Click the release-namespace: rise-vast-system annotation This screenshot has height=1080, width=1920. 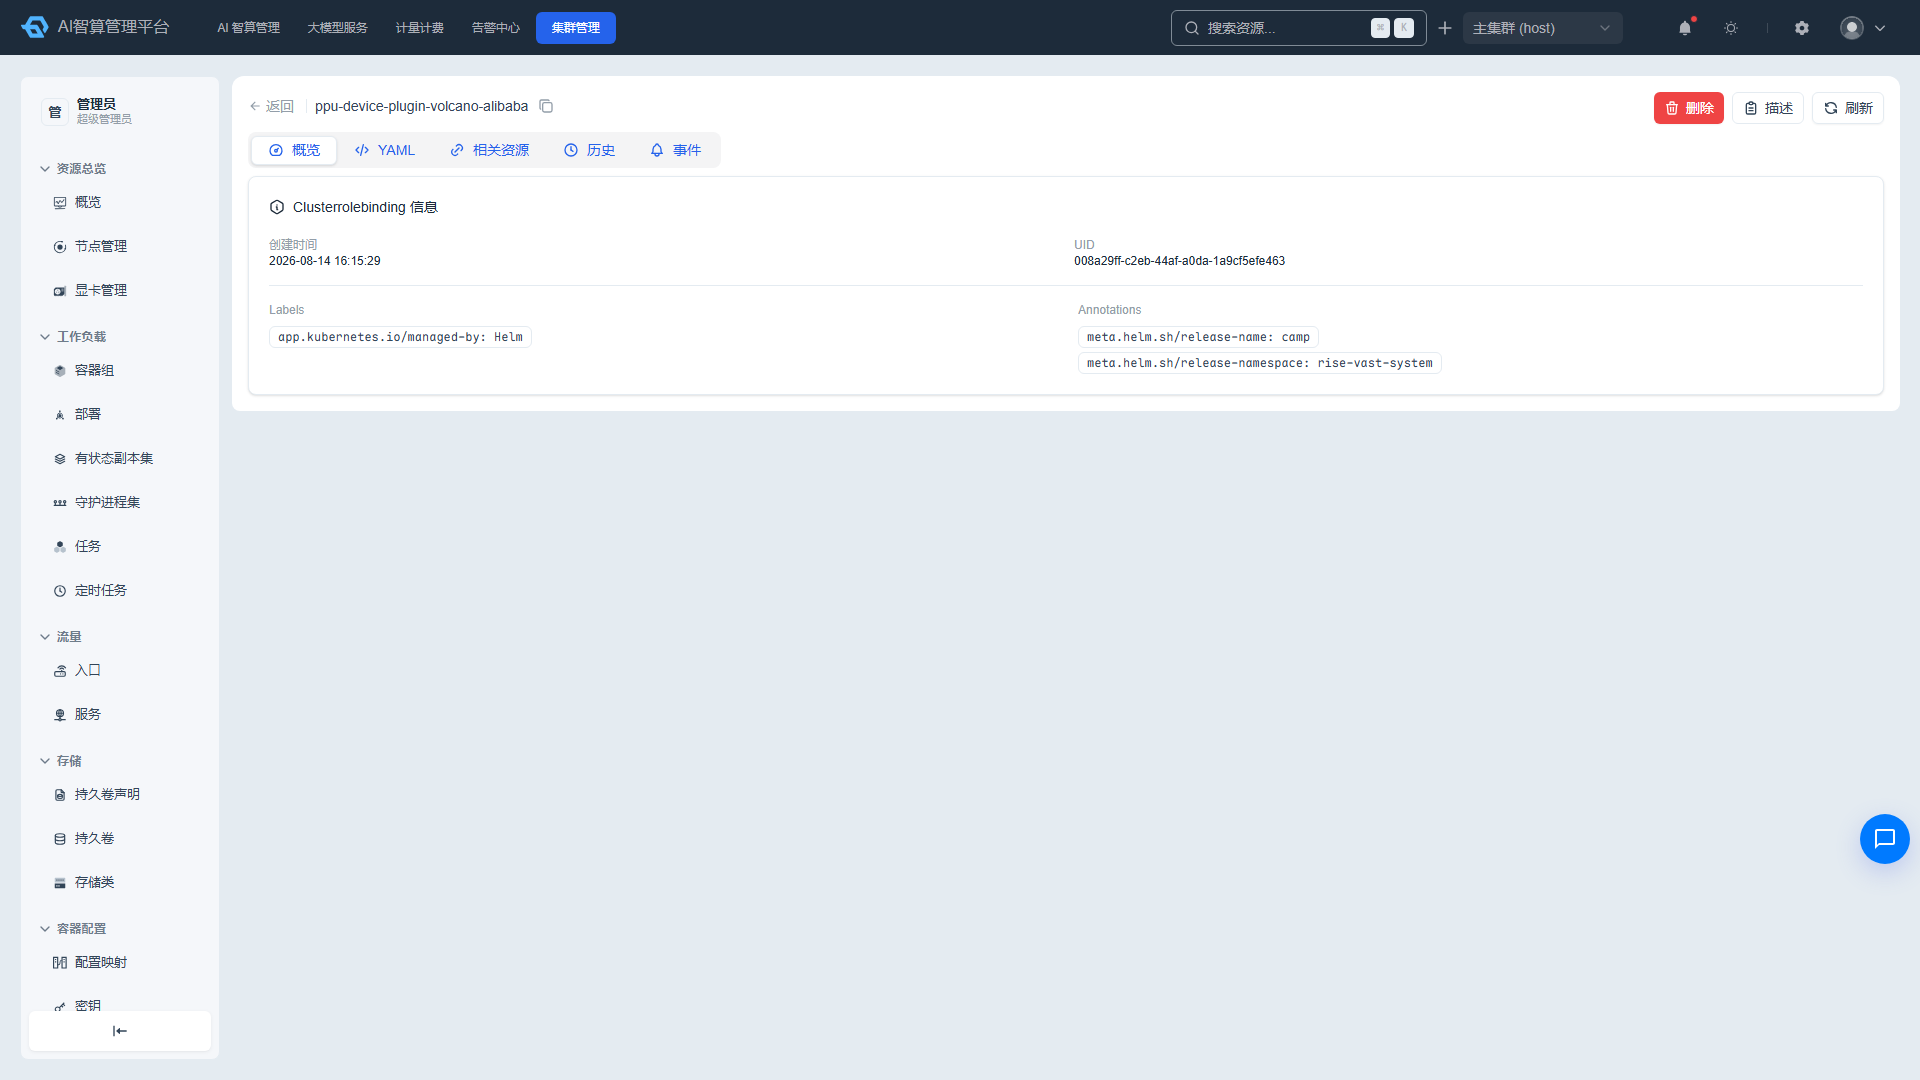pos(1260,363)
